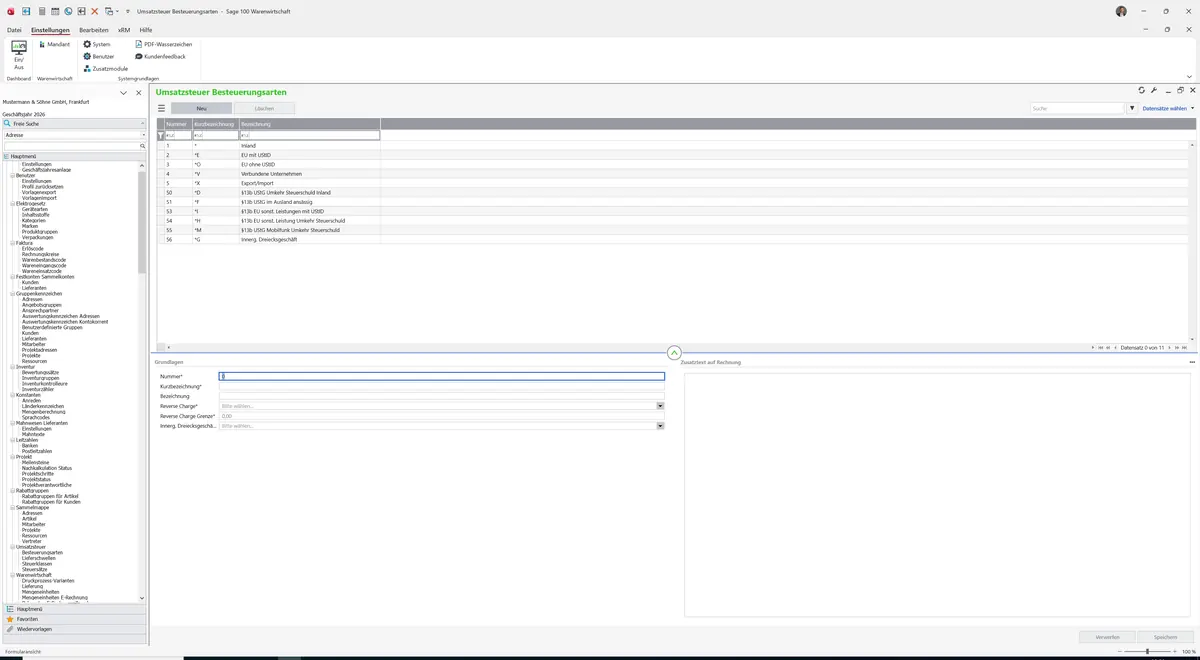Click the Suche search field
1200x660 pixels.
point(1078,108)
